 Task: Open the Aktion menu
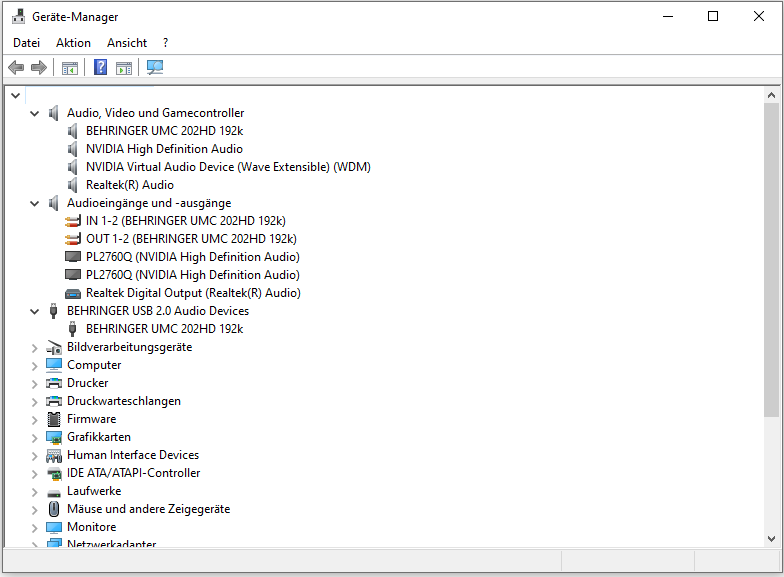pos(74,43)
